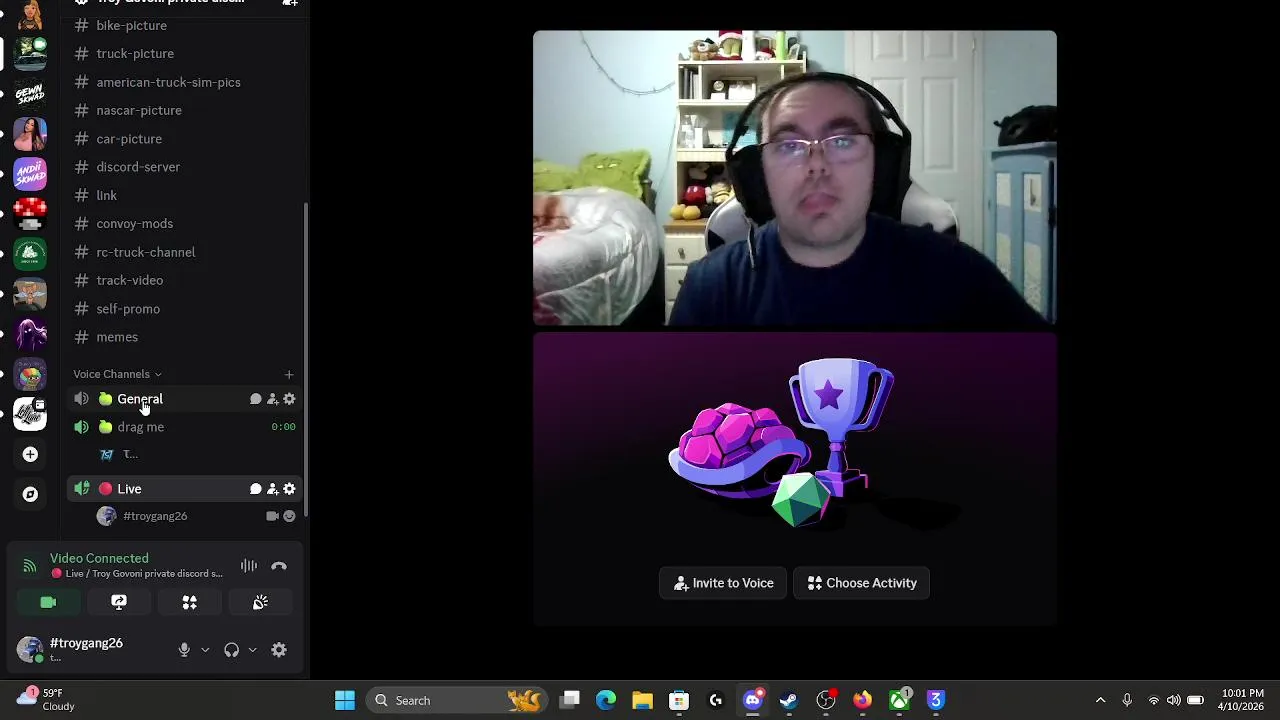Share your screen button
The height and width of the screenshot is (720, 1280).
pyautogui.click(x=119, y=602)
